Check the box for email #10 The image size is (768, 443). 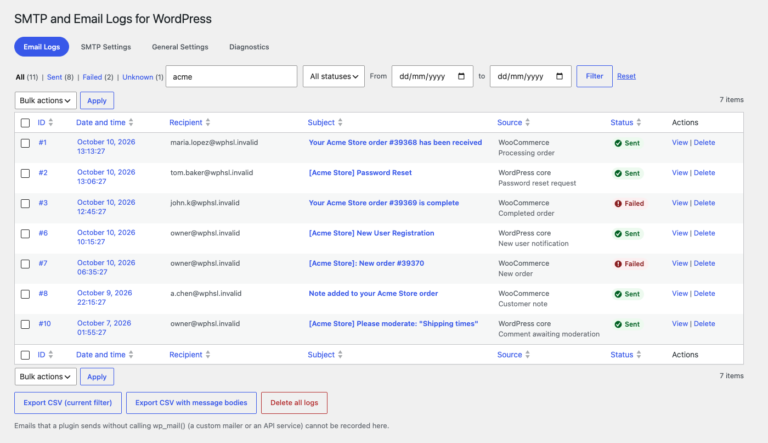[25, 324]
